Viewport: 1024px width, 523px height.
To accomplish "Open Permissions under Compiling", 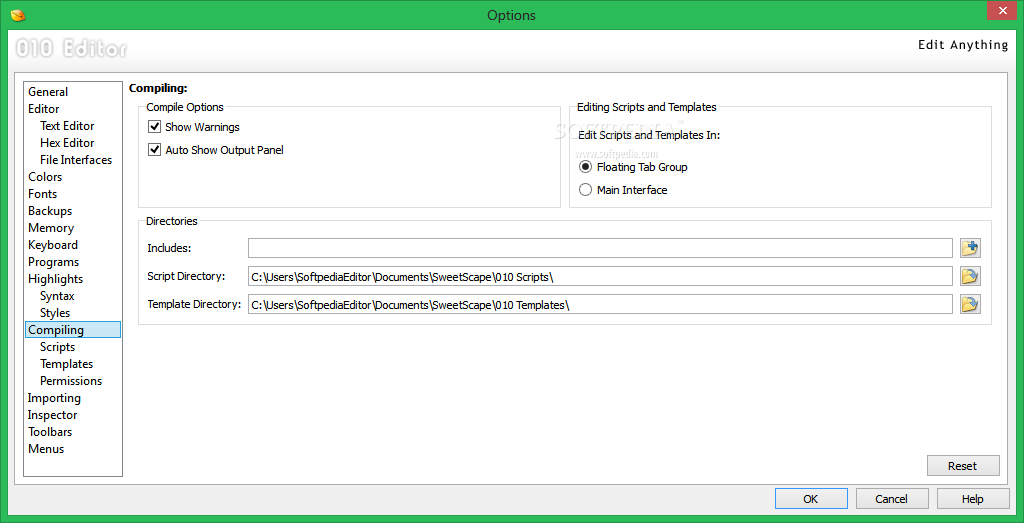I will tap(71, 381).
